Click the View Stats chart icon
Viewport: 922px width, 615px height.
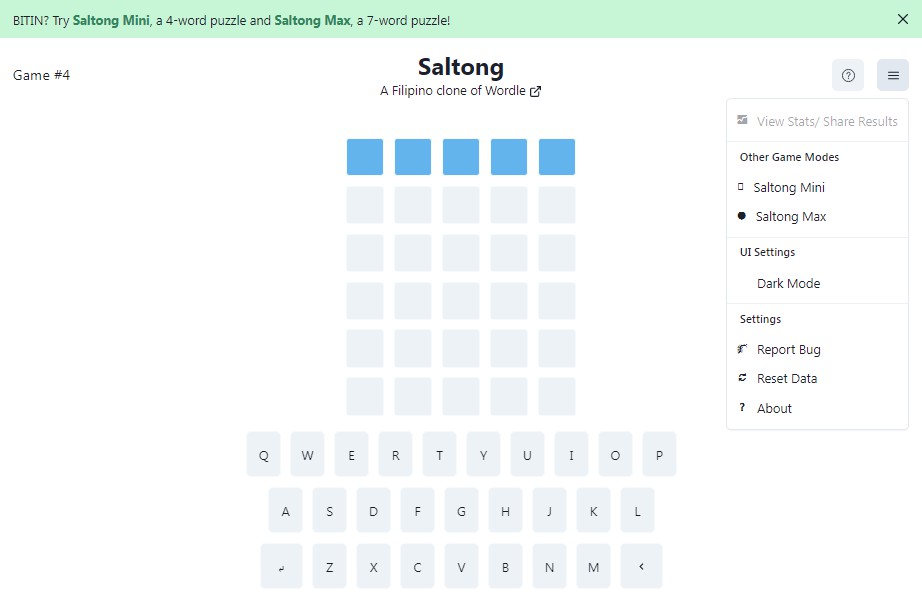[x=741, y=120]
